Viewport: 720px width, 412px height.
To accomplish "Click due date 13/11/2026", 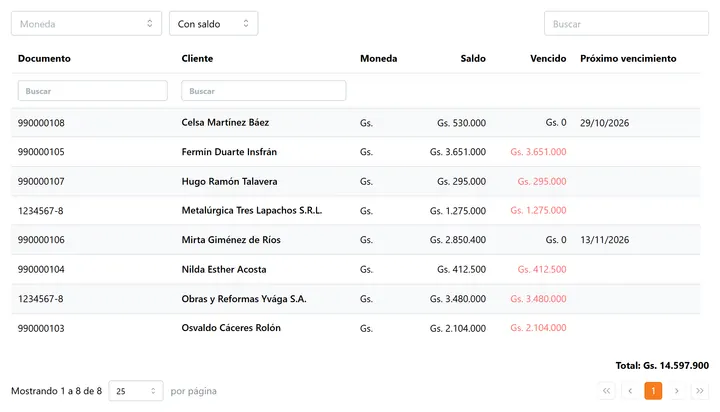I will pos(604,240).
